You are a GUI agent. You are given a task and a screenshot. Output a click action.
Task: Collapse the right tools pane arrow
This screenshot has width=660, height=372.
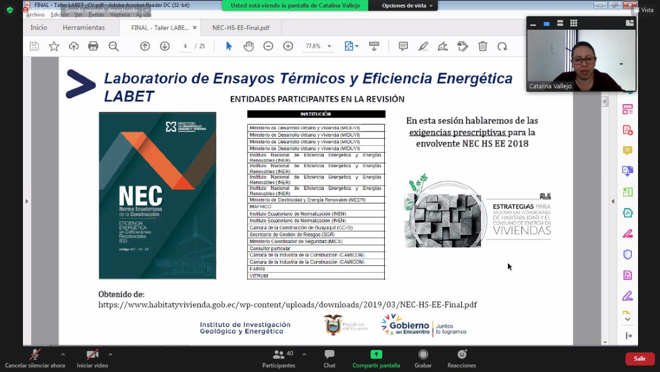(x=613, y=201)
